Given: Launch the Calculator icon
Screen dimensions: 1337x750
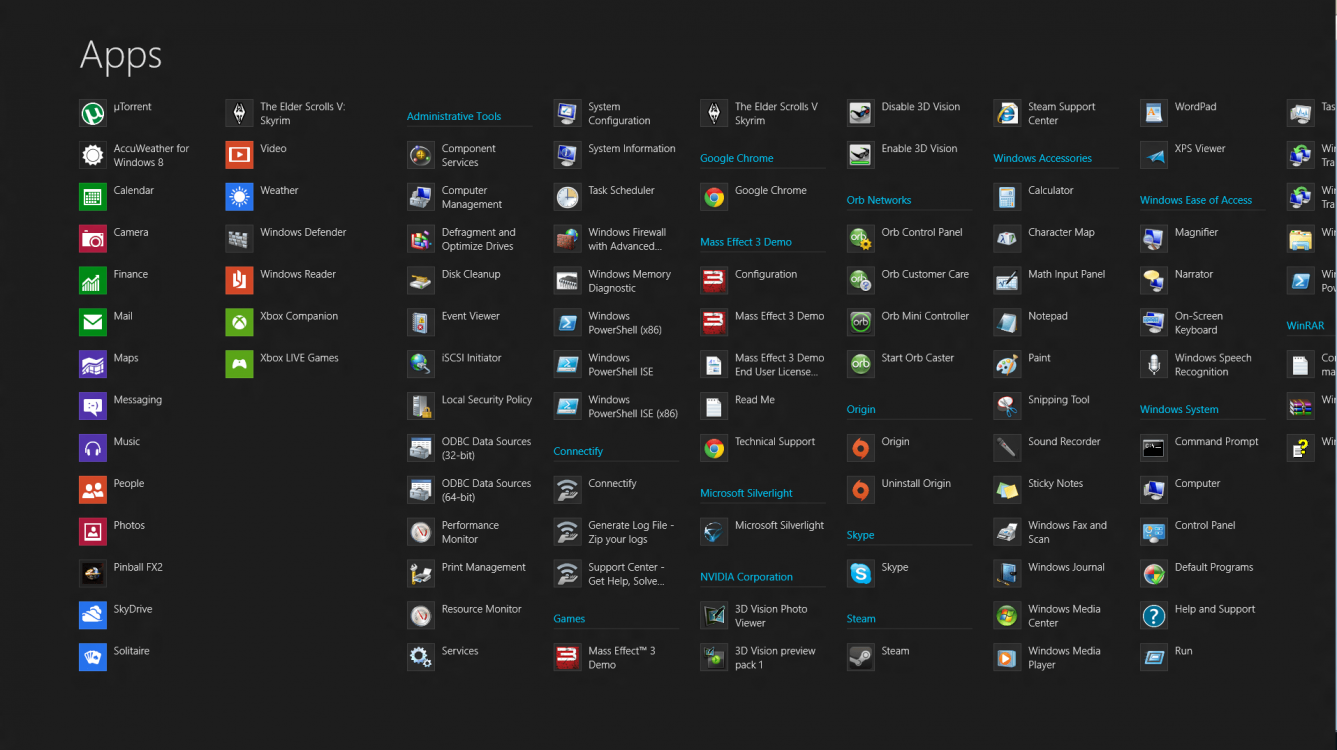Looking at the screenshot, I should pyautogui.click(x=1007, y=198).
